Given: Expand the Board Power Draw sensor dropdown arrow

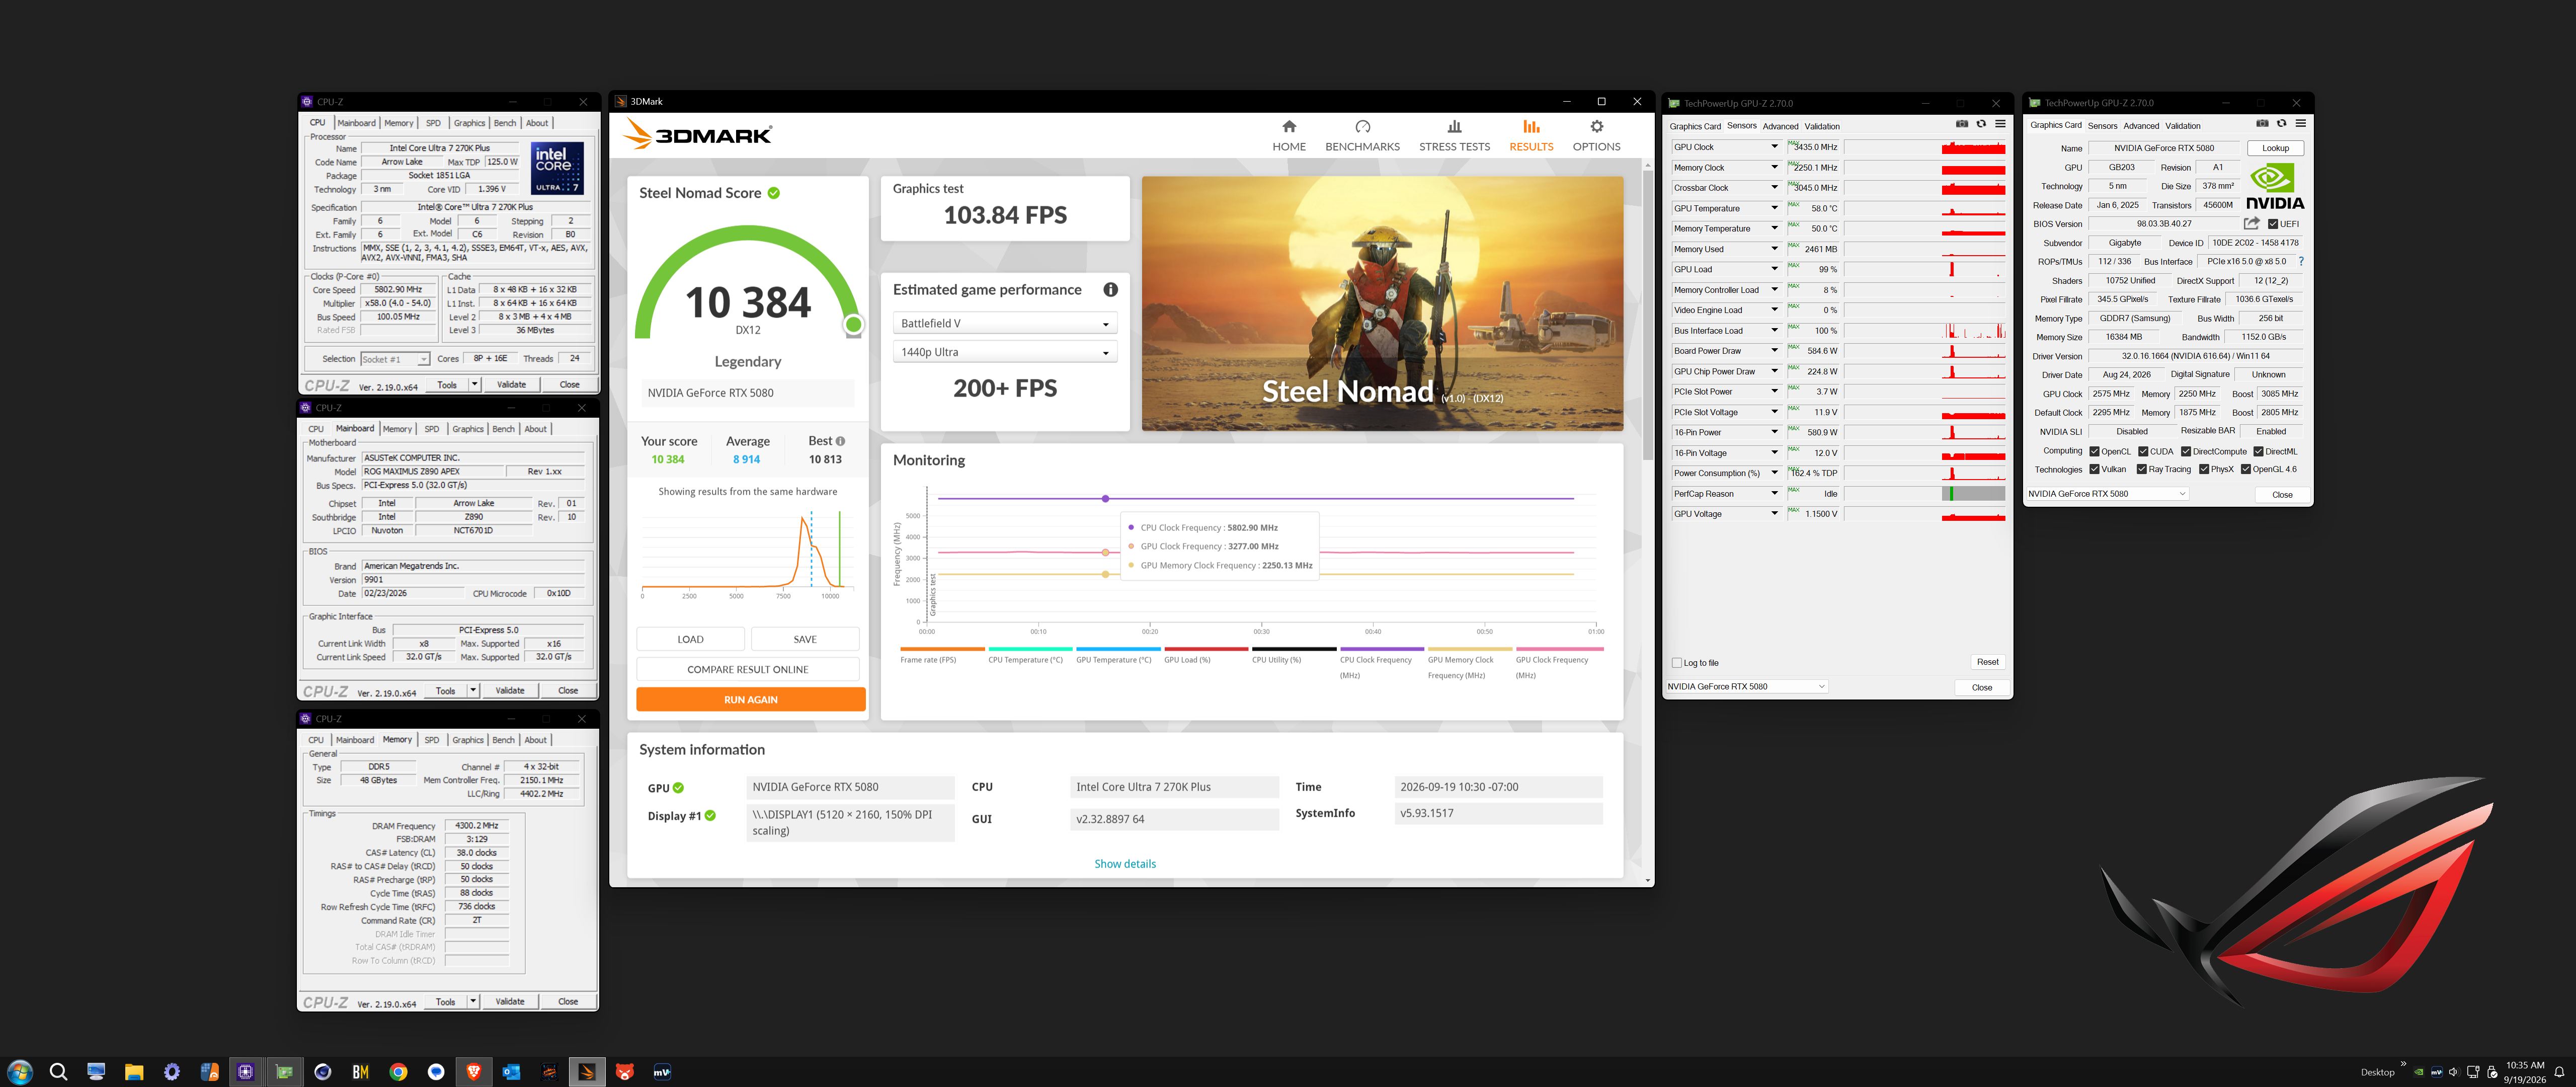Looking at the screenshot, I should point(1774,351).
